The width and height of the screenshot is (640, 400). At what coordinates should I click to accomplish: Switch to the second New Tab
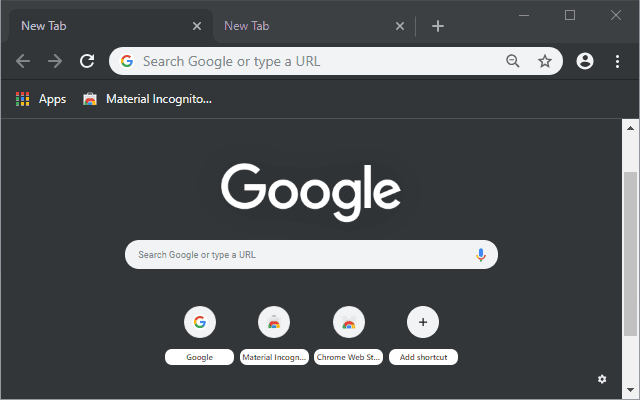[x=313, y=26]
